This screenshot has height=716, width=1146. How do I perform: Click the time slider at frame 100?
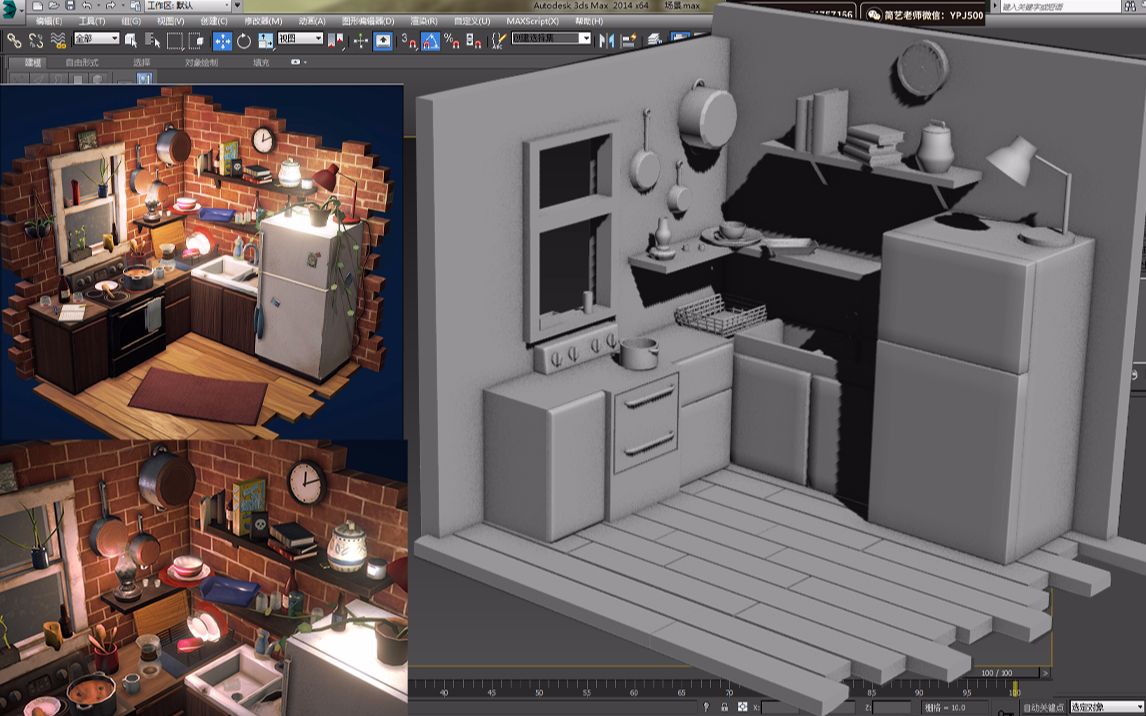pyautogui.click(x=1017, y=690)
